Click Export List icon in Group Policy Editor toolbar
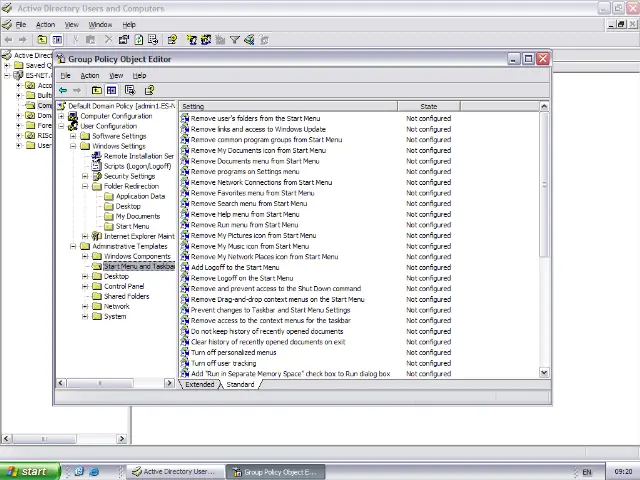 point(130,90)
